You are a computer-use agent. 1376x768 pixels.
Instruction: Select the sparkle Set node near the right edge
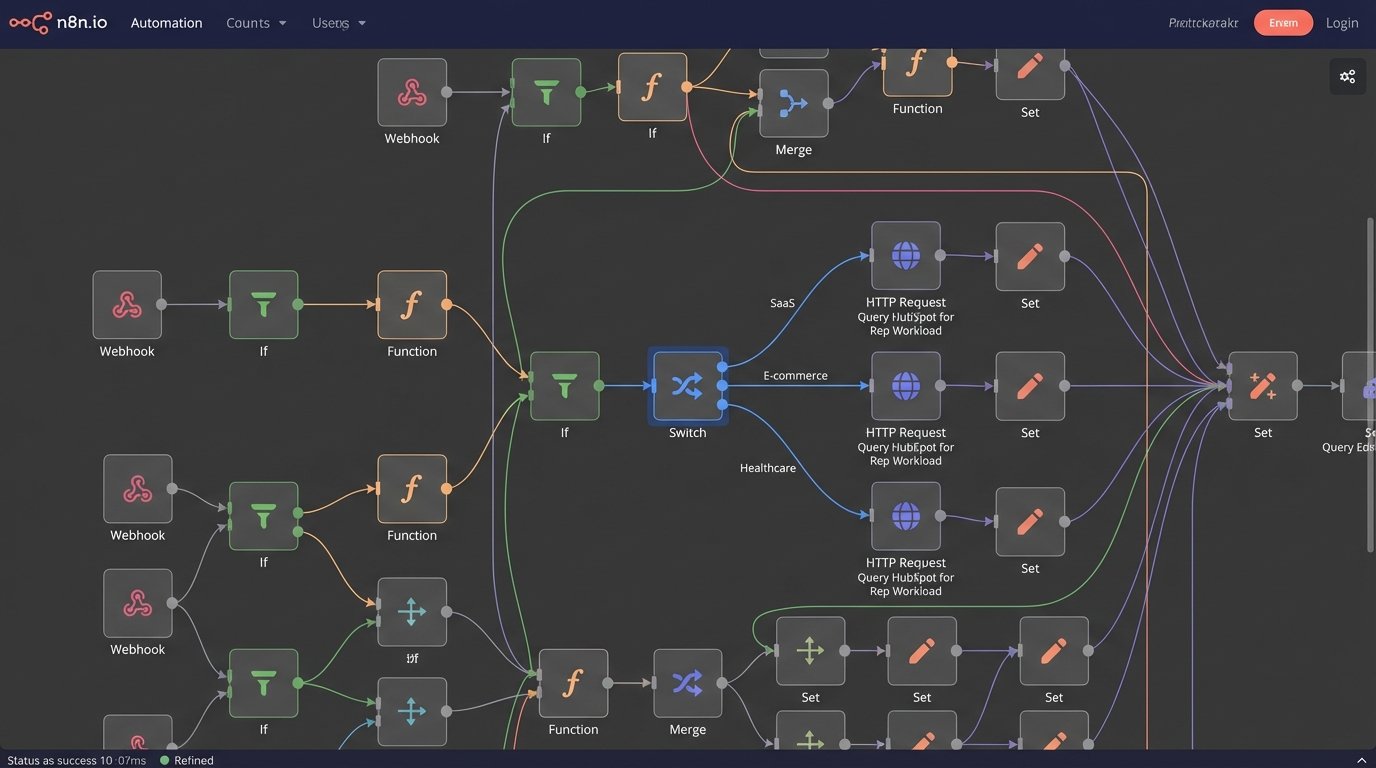point(1263,384)
